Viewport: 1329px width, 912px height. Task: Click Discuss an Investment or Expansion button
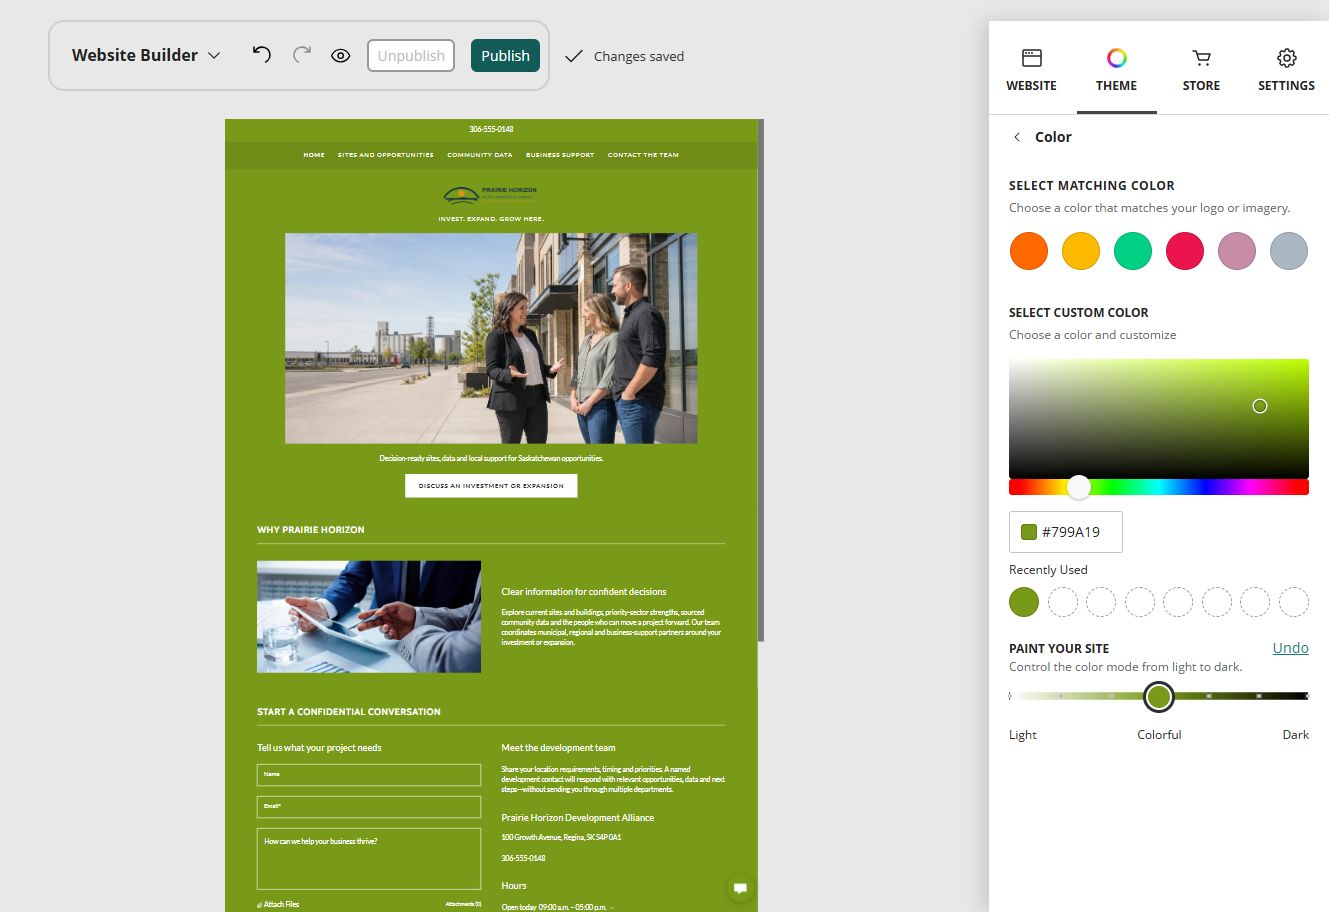491,486
